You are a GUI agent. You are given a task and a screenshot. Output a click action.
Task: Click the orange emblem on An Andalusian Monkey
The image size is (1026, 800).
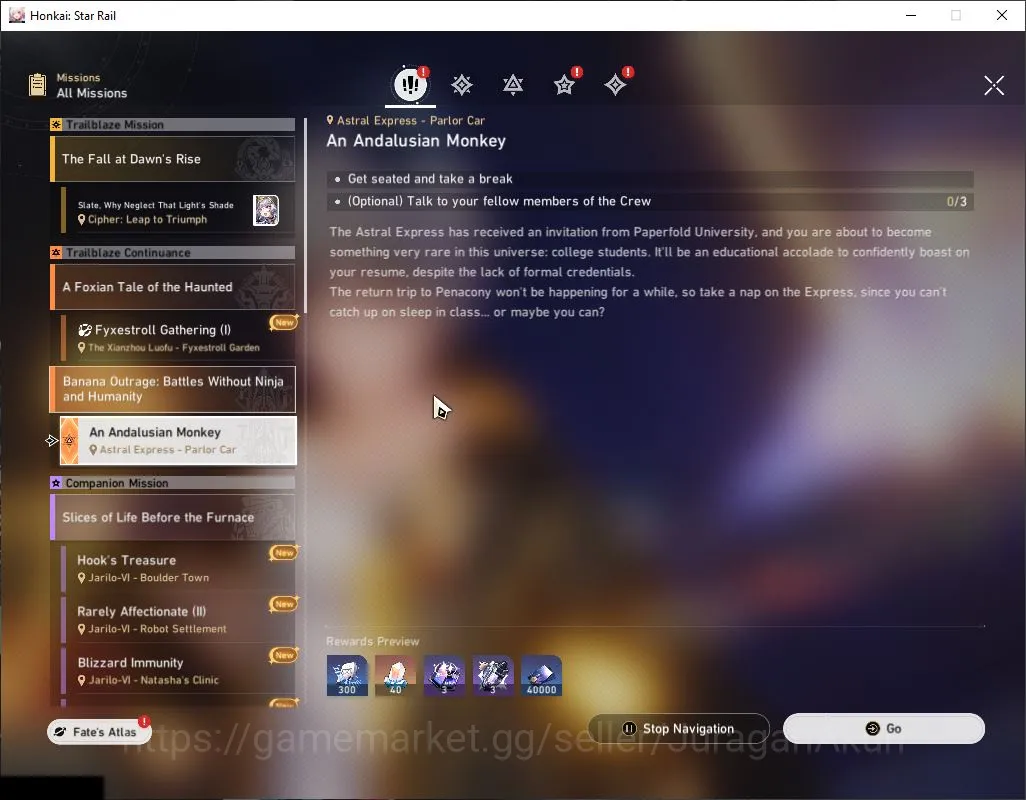[x=69, y=440]
